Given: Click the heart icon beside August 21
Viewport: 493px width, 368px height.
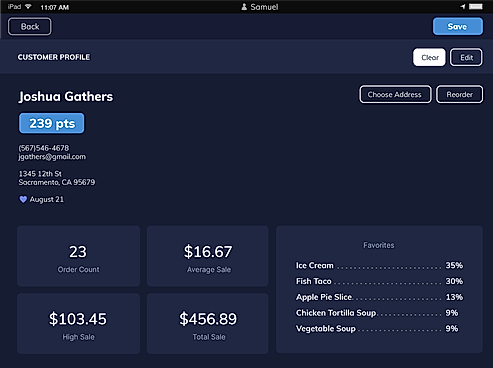Looking at the screenshot, I should point(23,199).
